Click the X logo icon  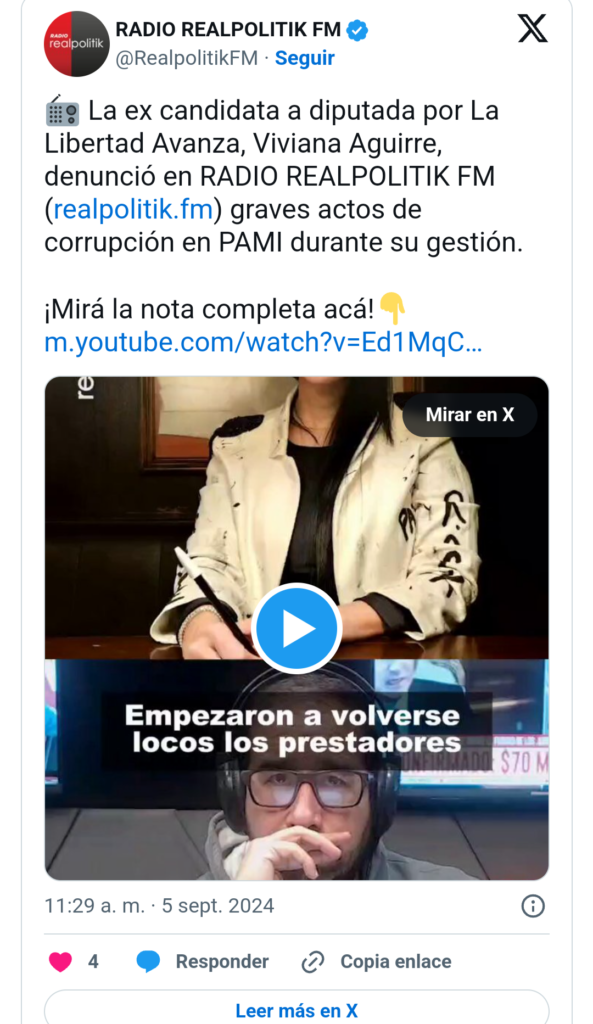click(532, 29)
